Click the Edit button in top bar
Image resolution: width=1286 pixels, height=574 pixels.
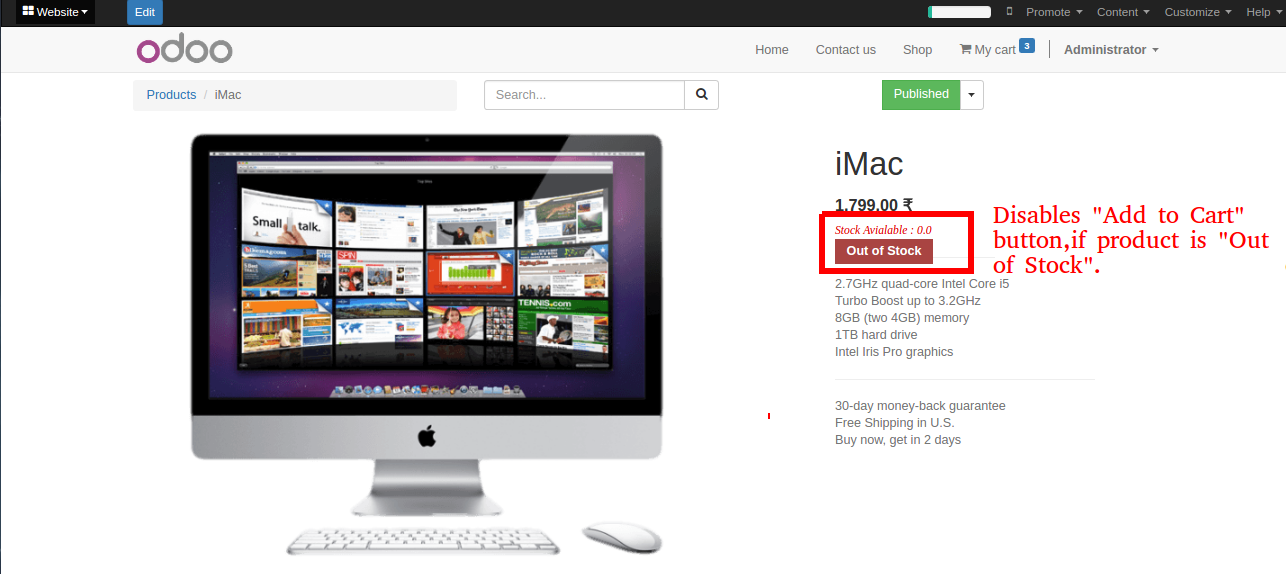[145, 12]
